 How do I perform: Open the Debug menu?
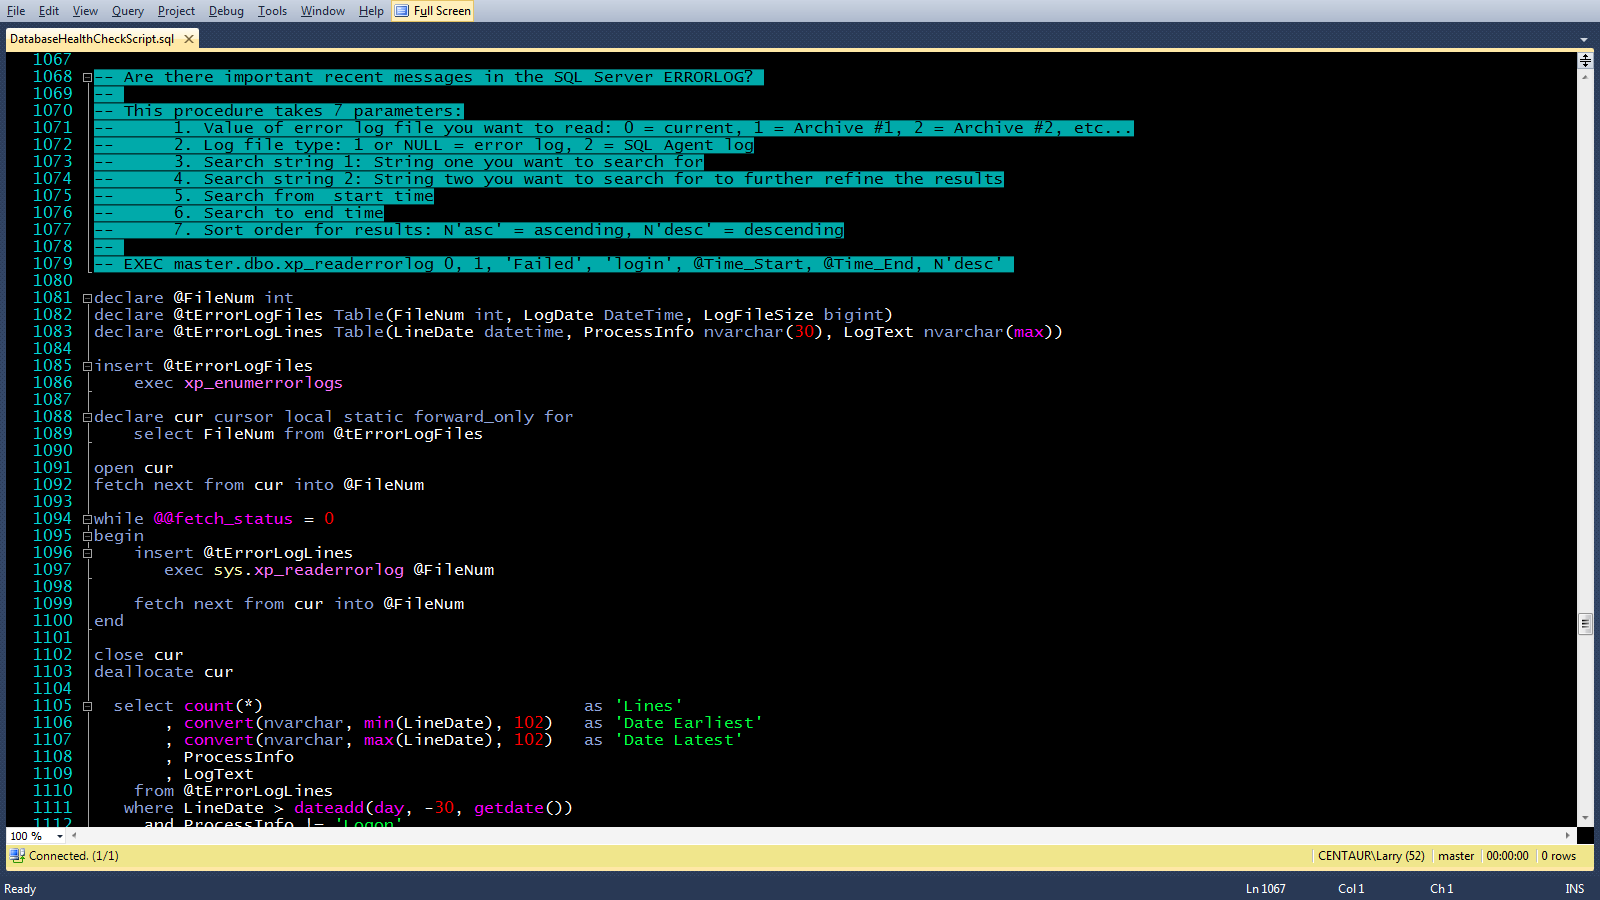(226, 11)
